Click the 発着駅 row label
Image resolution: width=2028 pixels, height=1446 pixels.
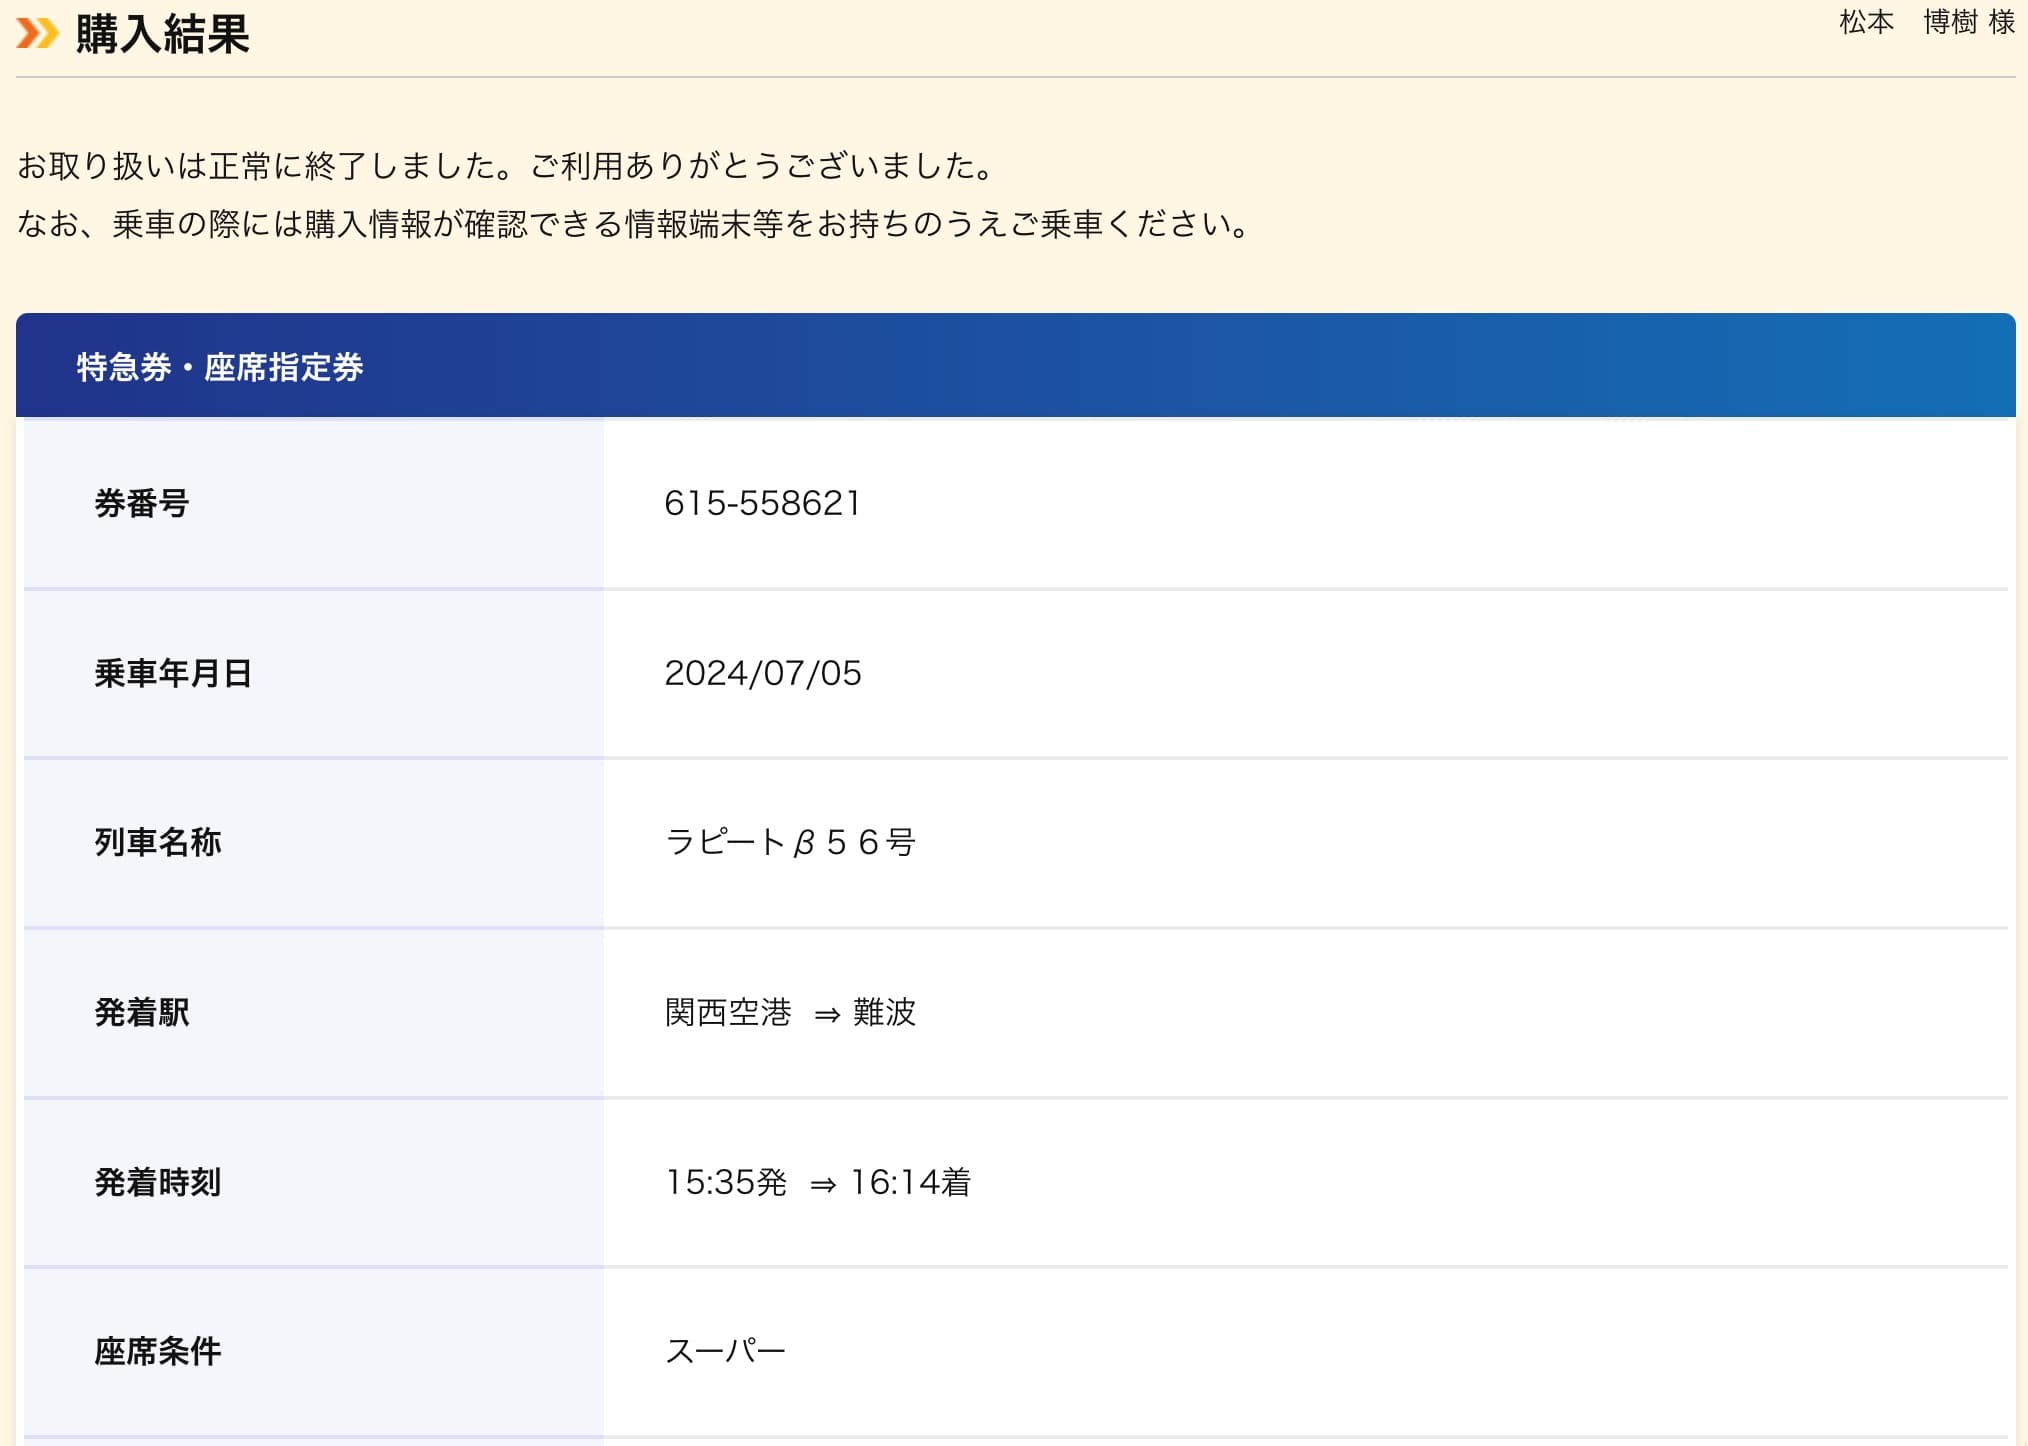pyautogui.click(x=142, y=1012)
